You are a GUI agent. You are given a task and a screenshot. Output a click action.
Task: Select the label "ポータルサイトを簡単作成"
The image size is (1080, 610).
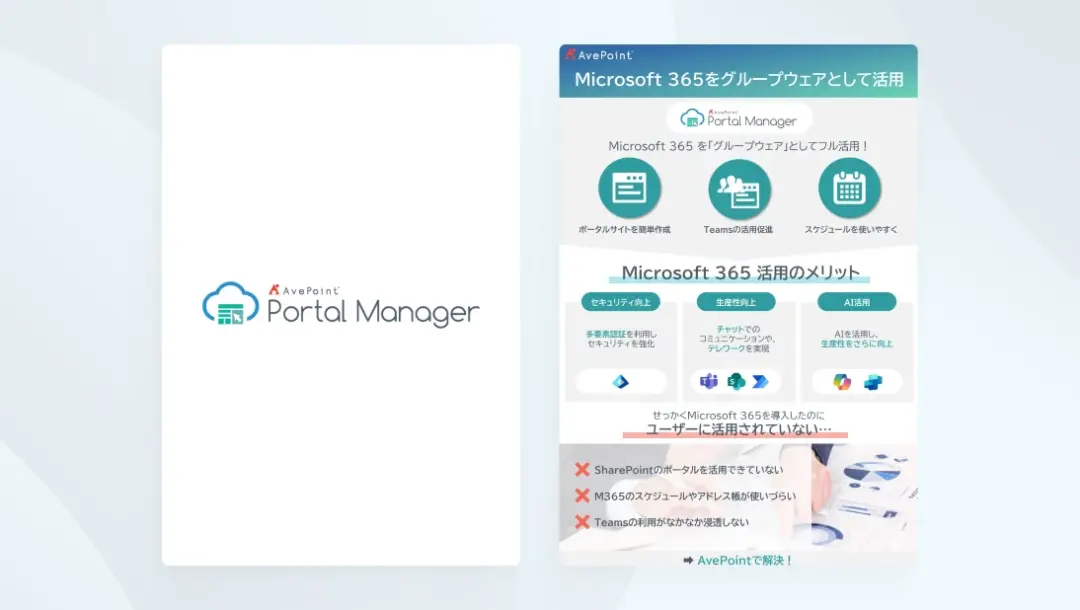[x=624, y=229]
